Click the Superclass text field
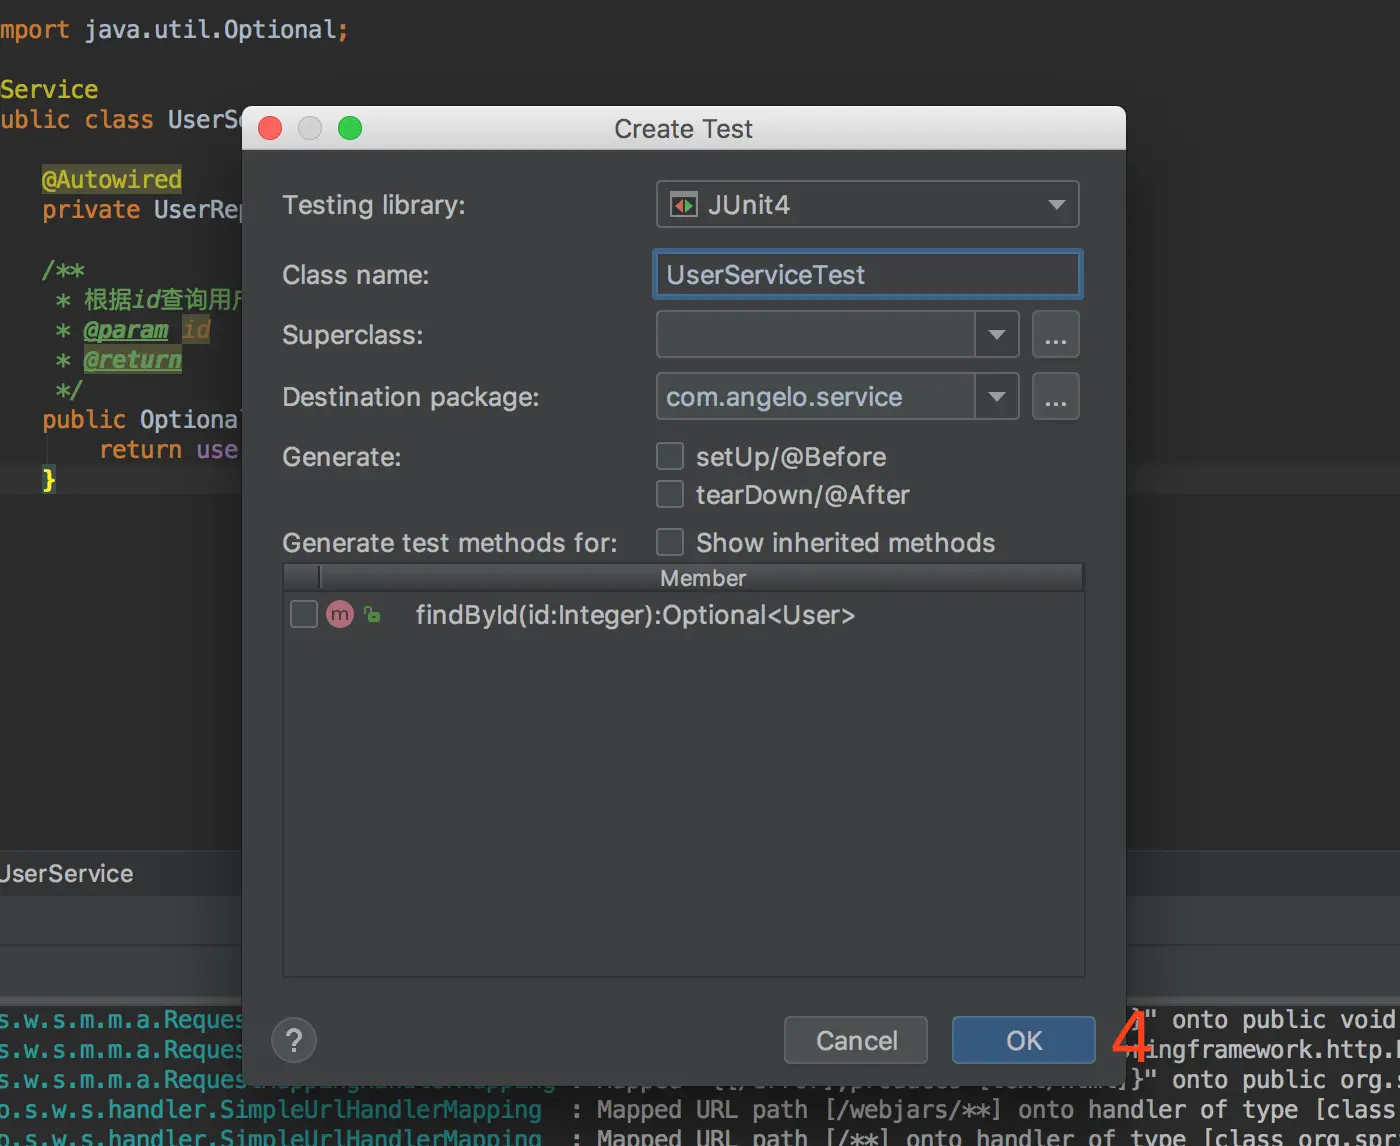 point(816,335)
